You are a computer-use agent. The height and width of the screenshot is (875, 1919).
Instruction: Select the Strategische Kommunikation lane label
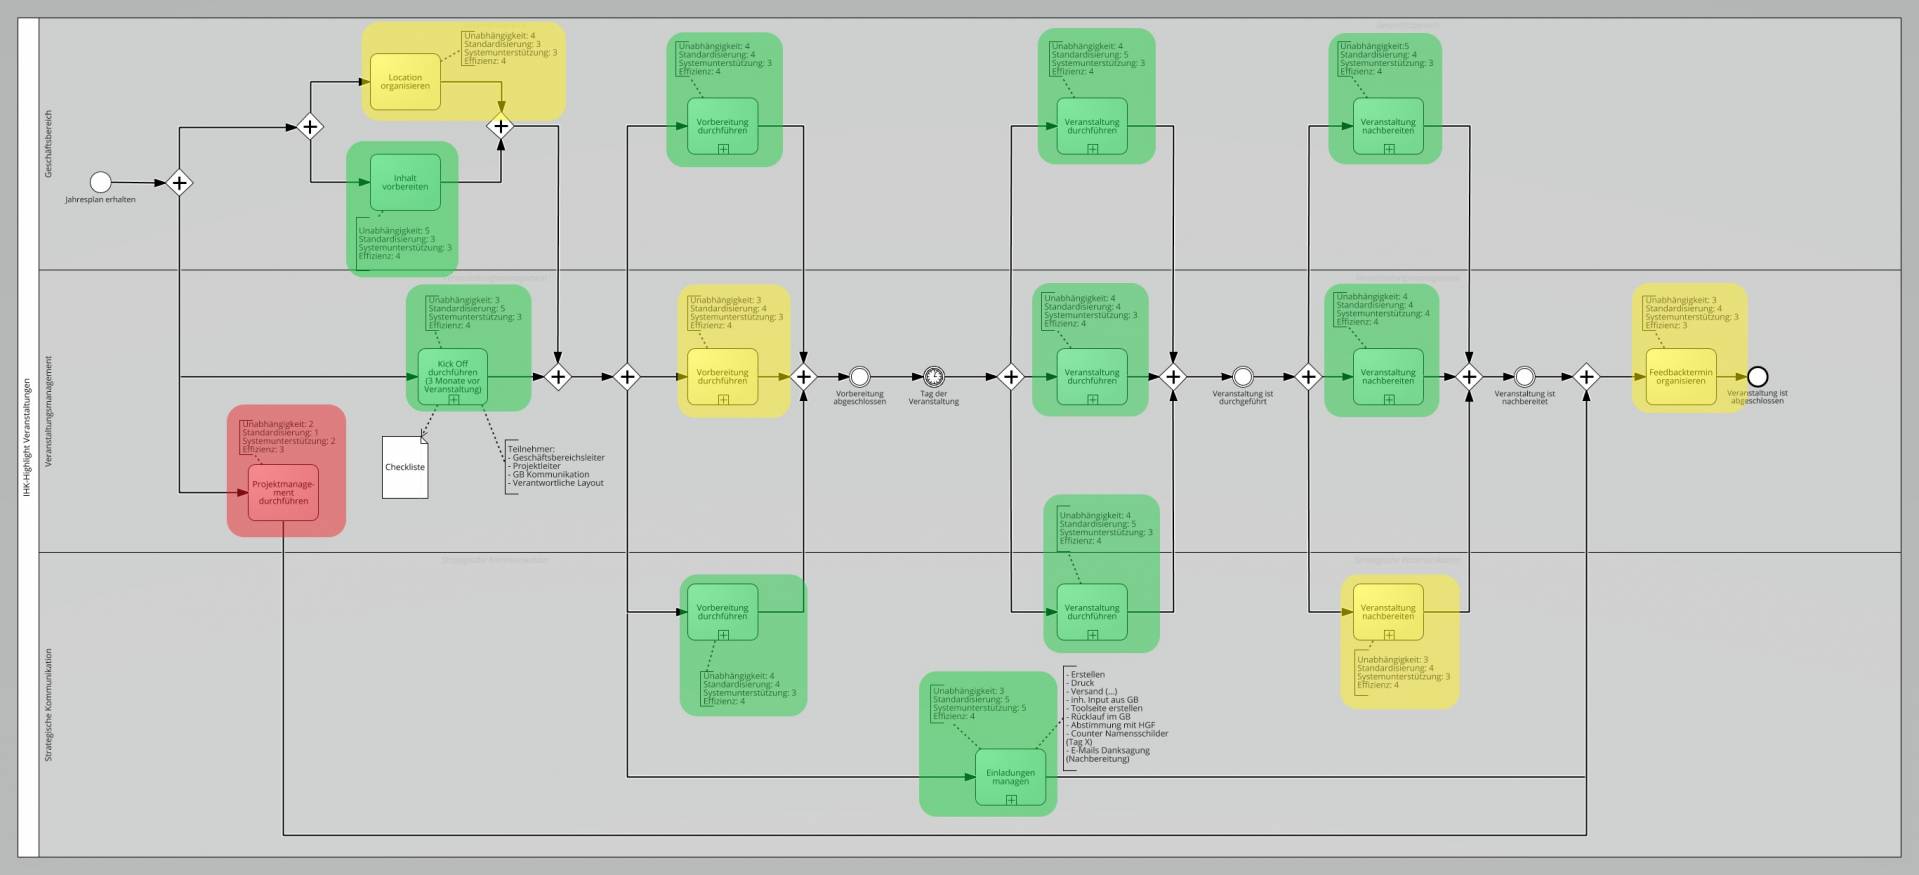pos(48,705)
